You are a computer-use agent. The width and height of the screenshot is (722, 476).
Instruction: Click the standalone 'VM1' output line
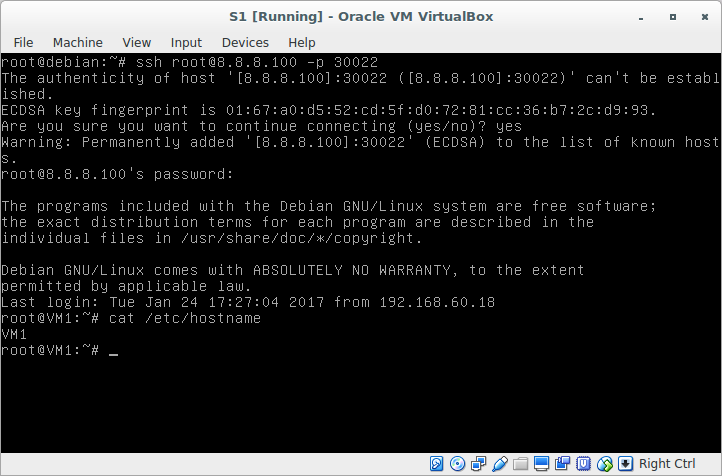point(14,334)
